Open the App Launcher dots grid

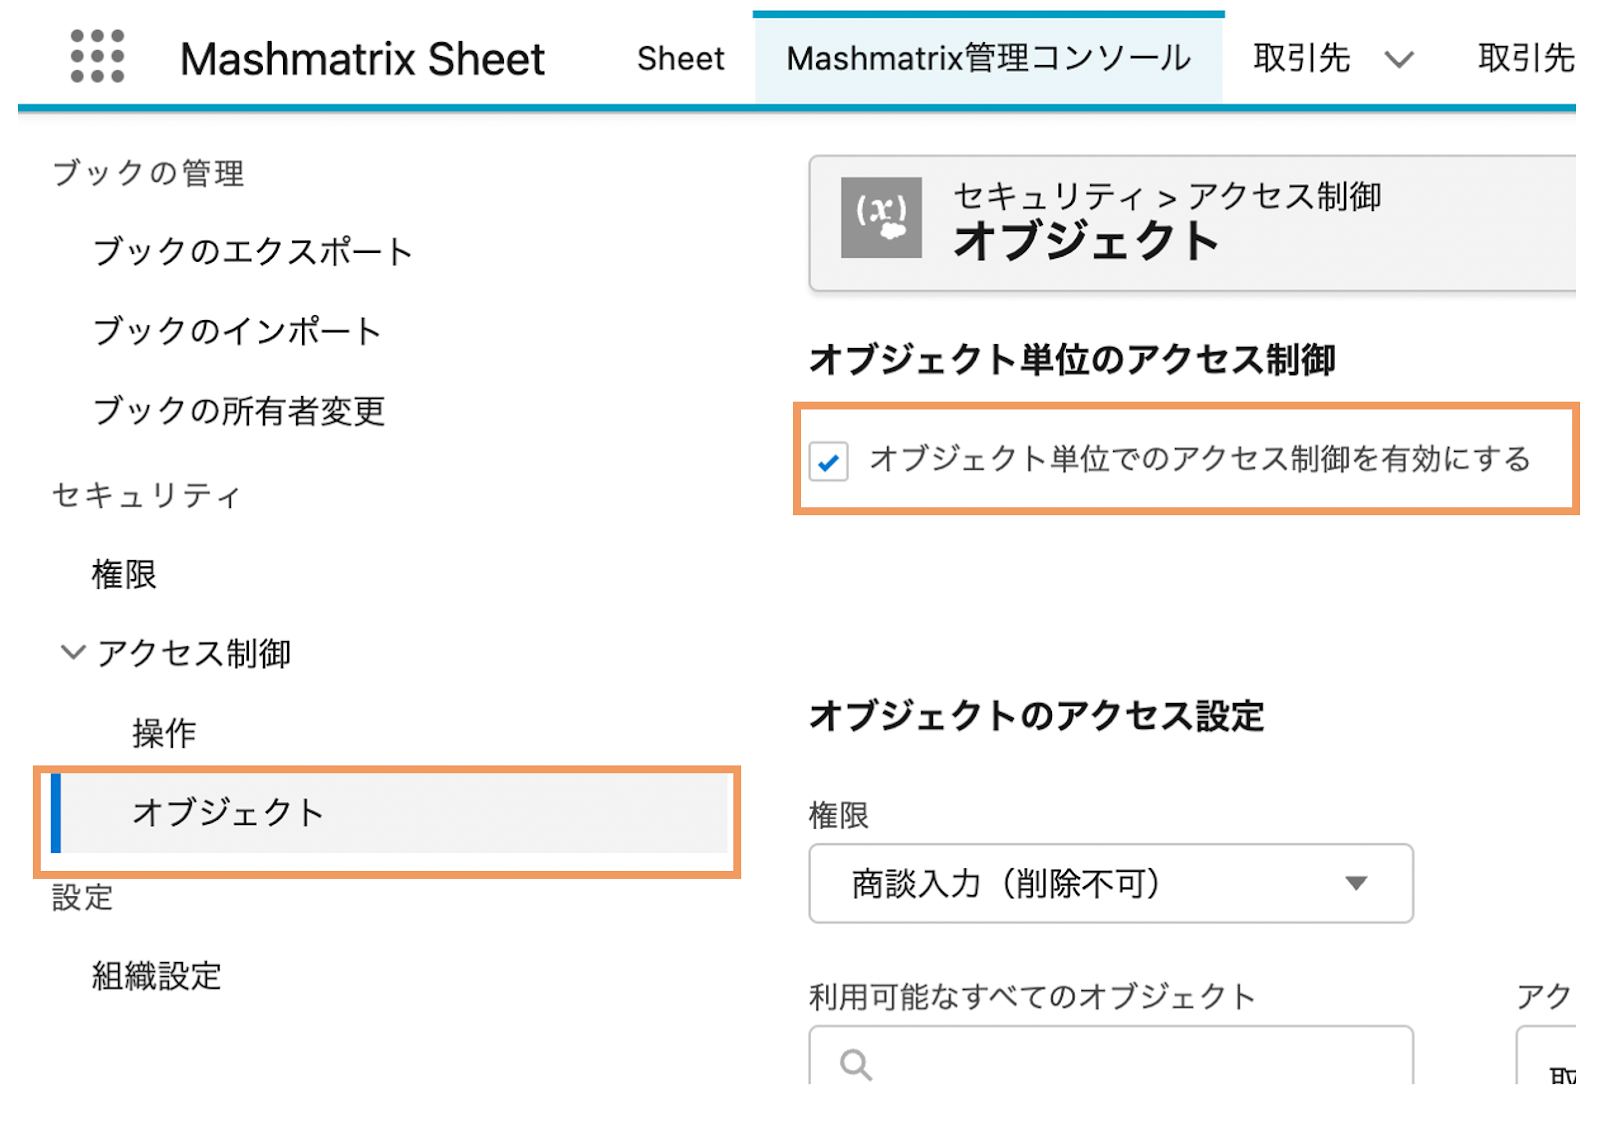(97, 56)
